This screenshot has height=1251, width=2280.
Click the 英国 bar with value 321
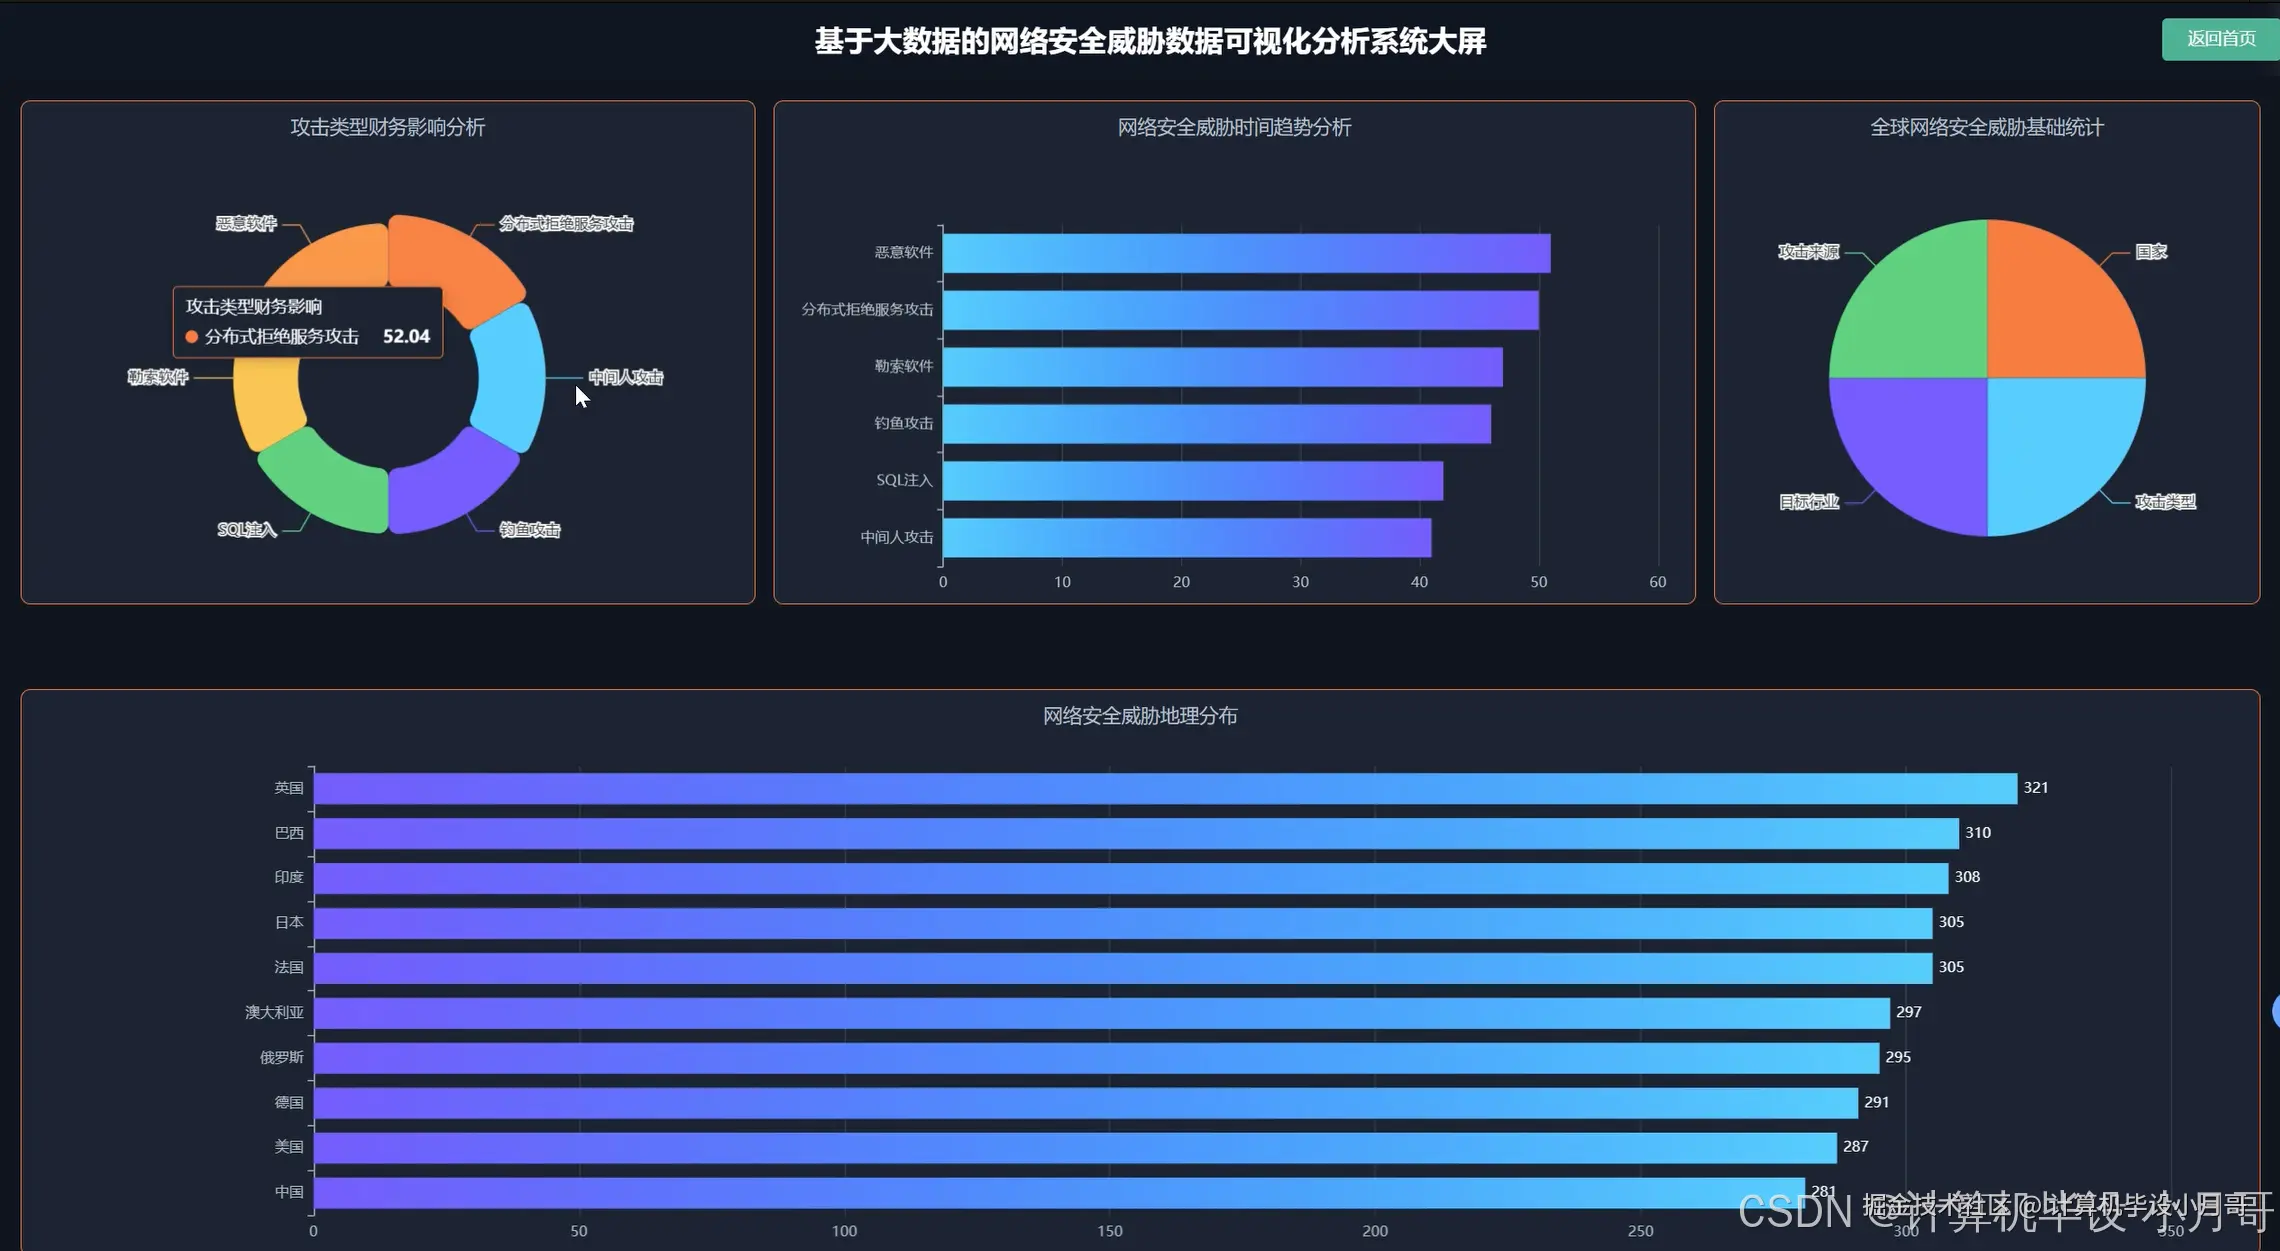1165,788
